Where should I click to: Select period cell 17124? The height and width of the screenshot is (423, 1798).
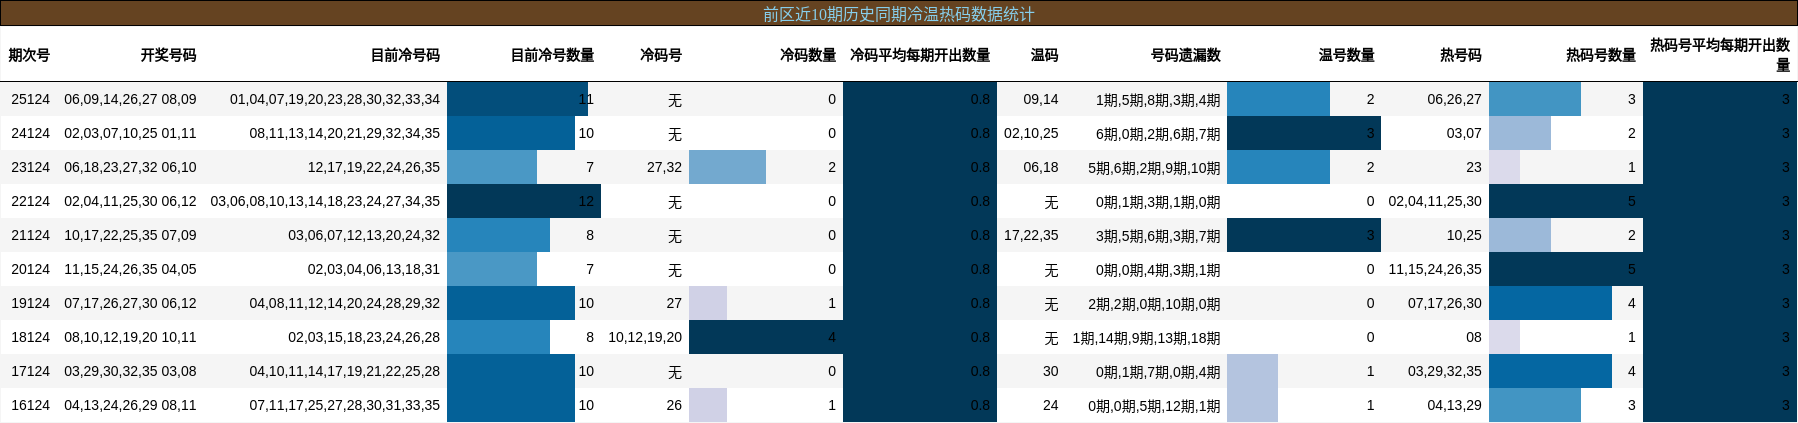[x=30, y=371]
